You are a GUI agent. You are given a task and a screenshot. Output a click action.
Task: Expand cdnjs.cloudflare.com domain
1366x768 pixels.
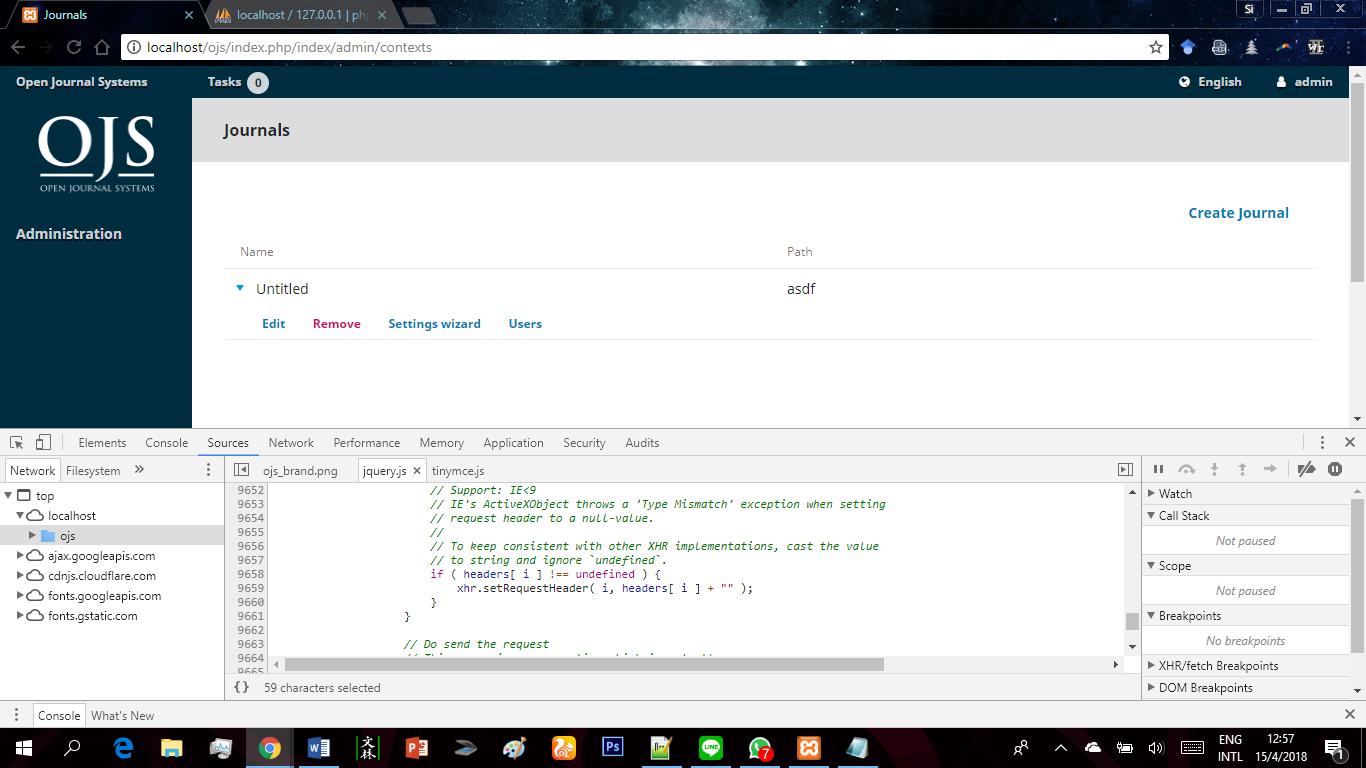click(x=20, y=575)
